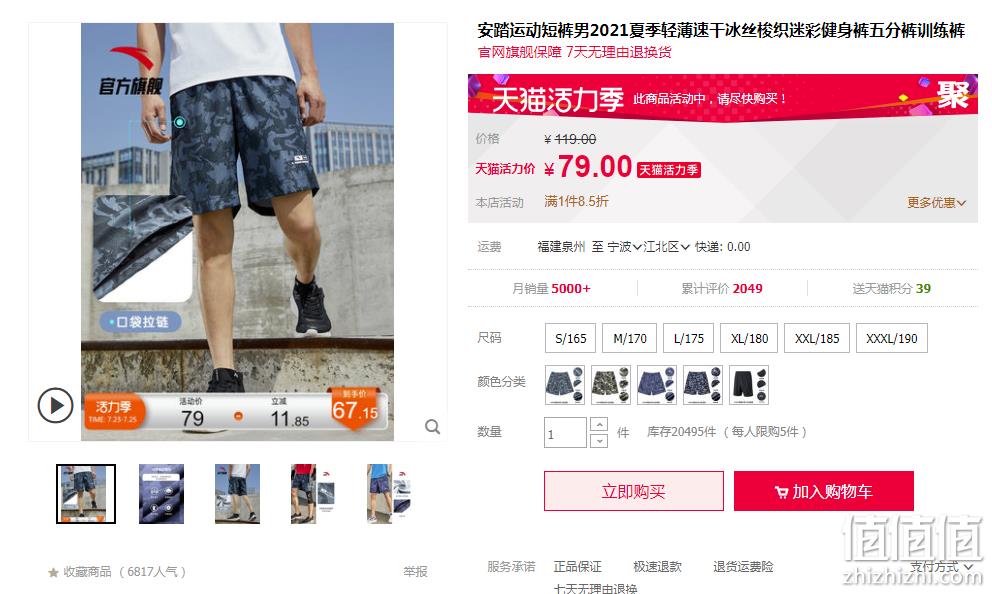Screen dimensions: 992x594
Task: Click the cart icon in 加入购物车 button
Action: pyautogui.click(x=781, y=492)
